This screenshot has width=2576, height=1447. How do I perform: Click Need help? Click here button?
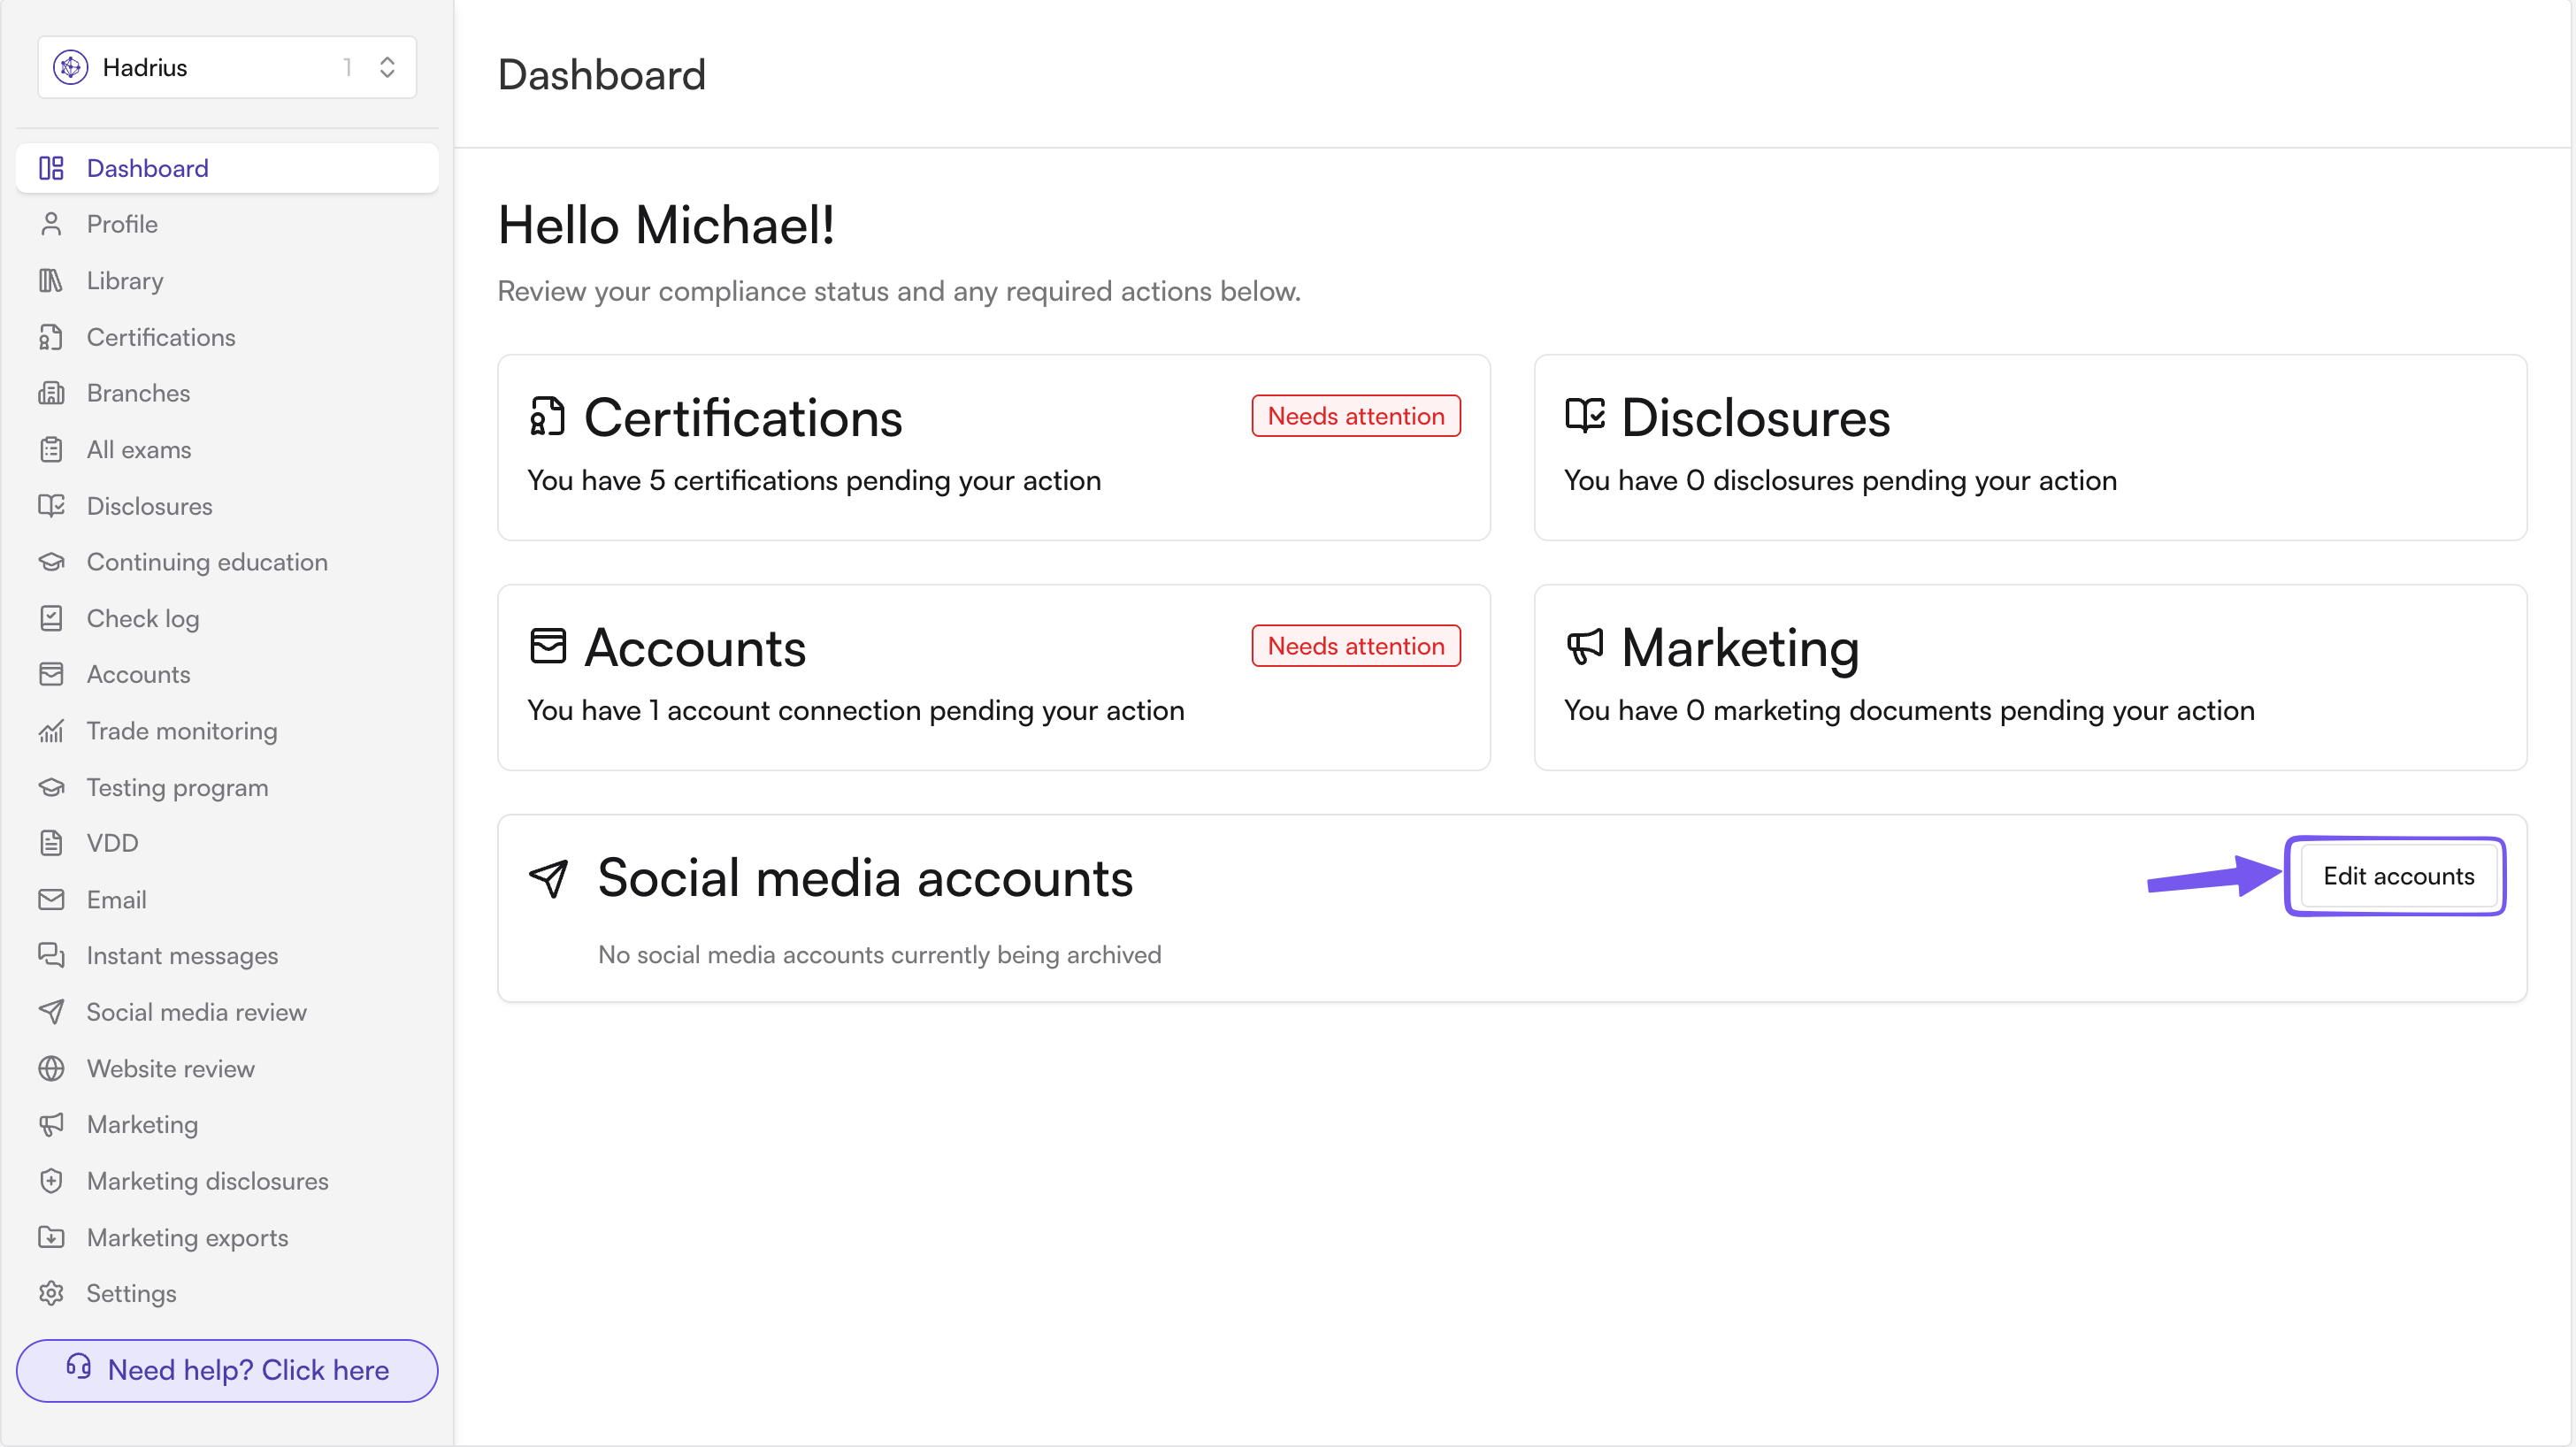(227, 1371)
